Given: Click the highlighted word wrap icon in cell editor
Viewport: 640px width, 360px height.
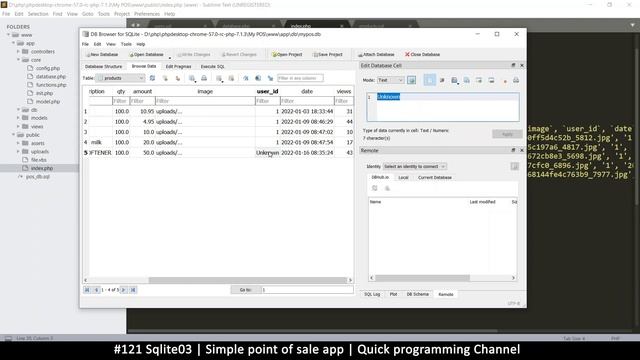Looking at the screenshot, I should point(429,80).
